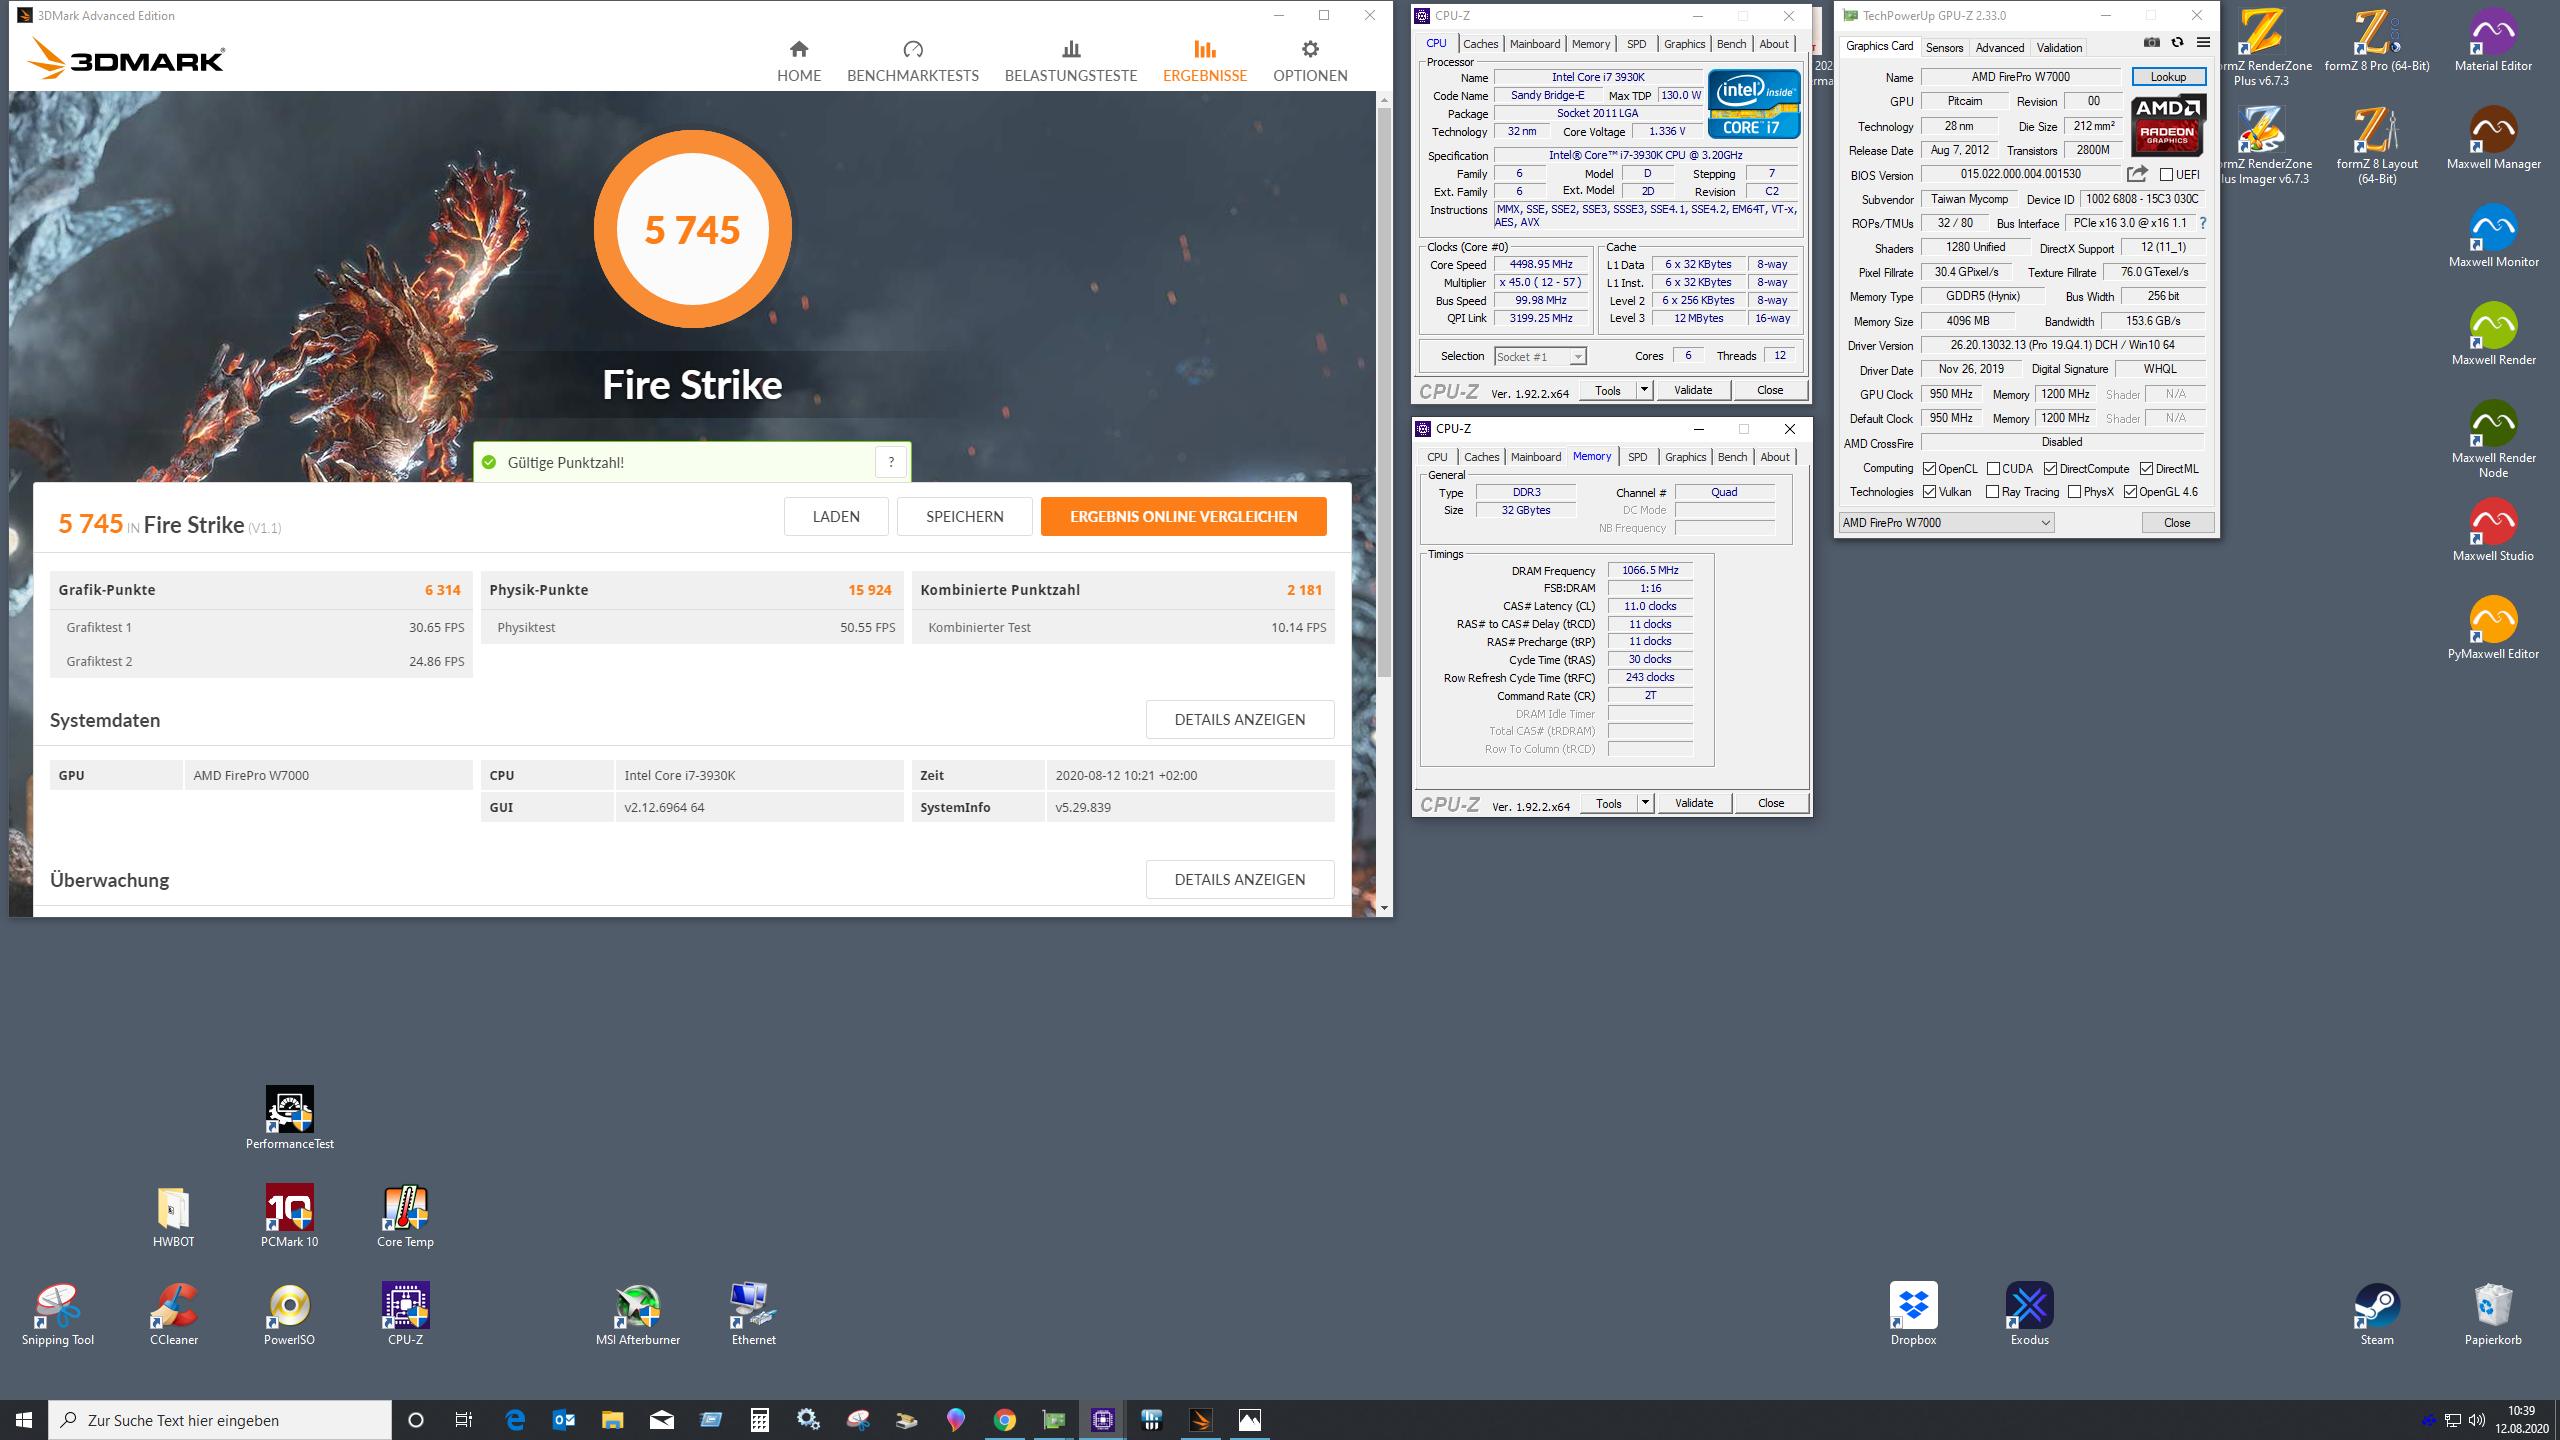2560x1440 pixels.
Task: Toggle the Vulkan checkbox
Action: point(1929,492)
